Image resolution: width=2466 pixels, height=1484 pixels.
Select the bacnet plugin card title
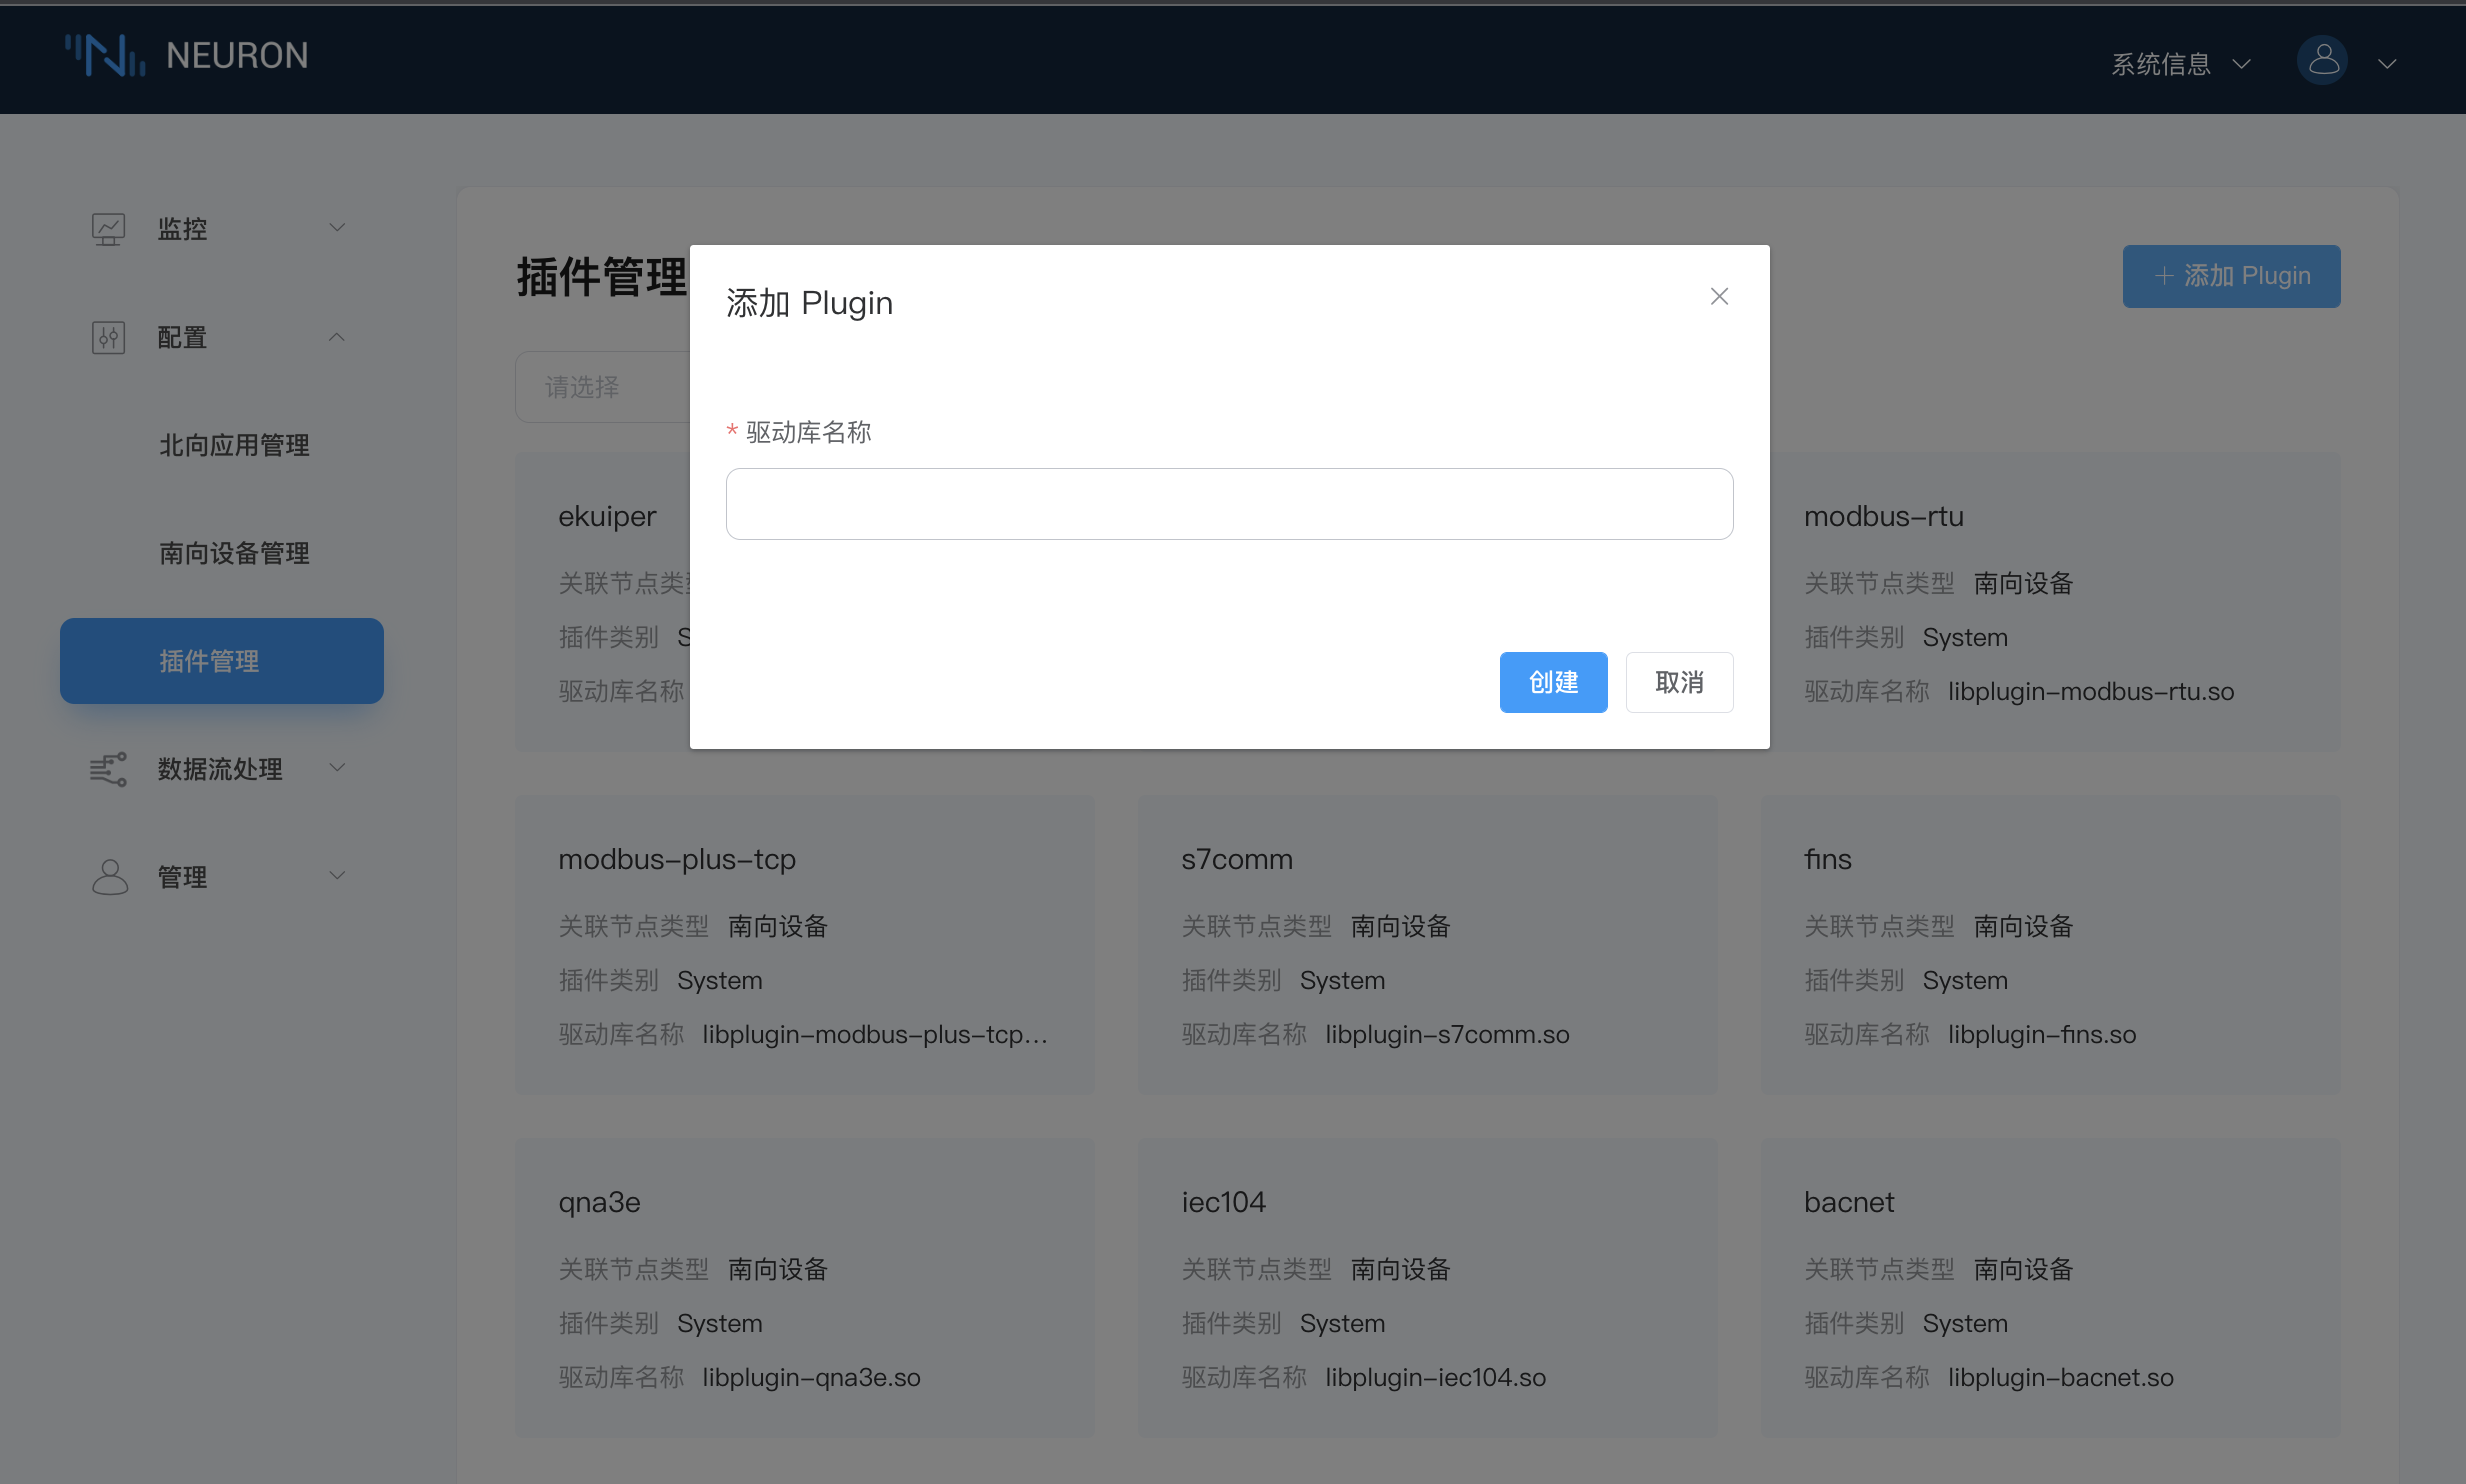point(1848,1202)
